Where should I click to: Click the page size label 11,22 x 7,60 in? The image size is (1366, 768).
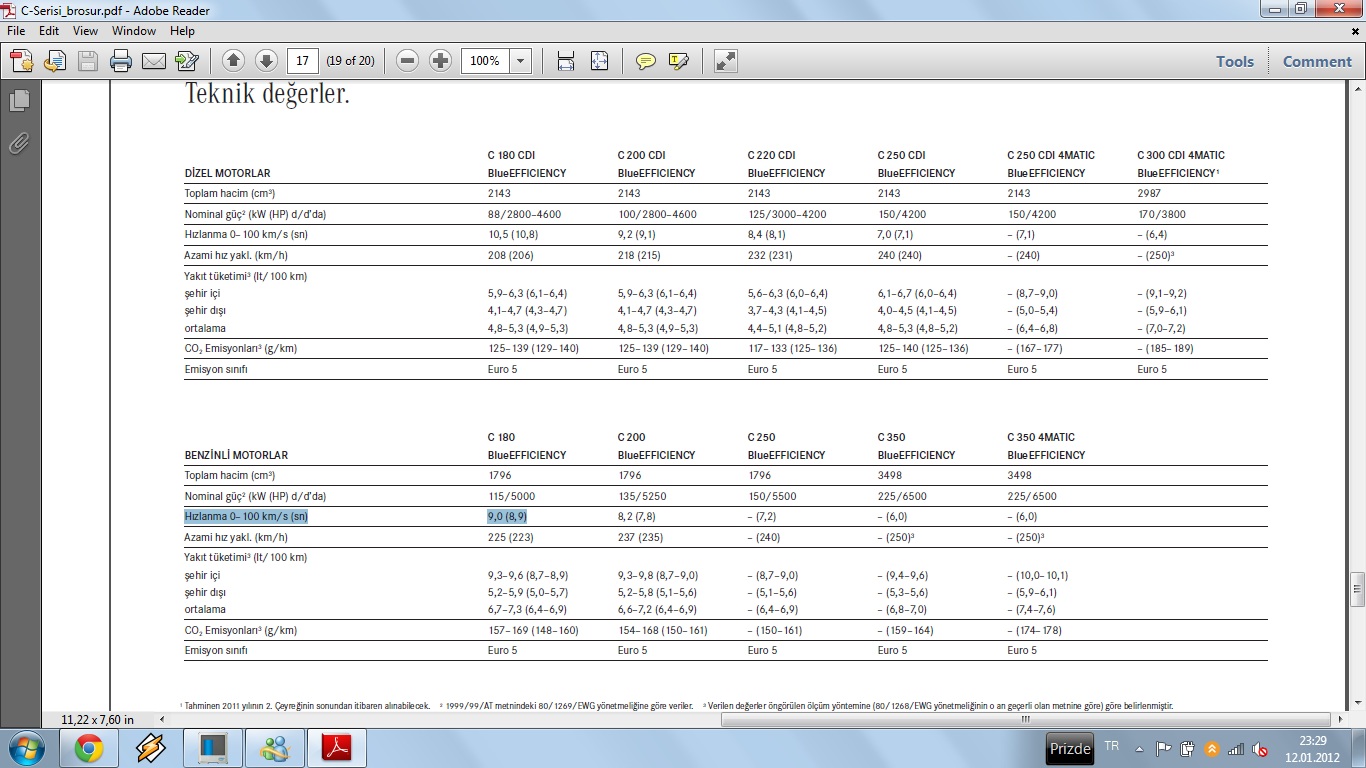97,719
